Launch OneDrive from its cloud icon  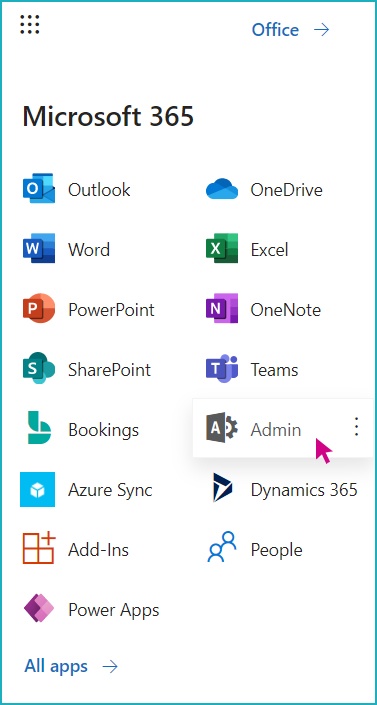click(222, 189)
